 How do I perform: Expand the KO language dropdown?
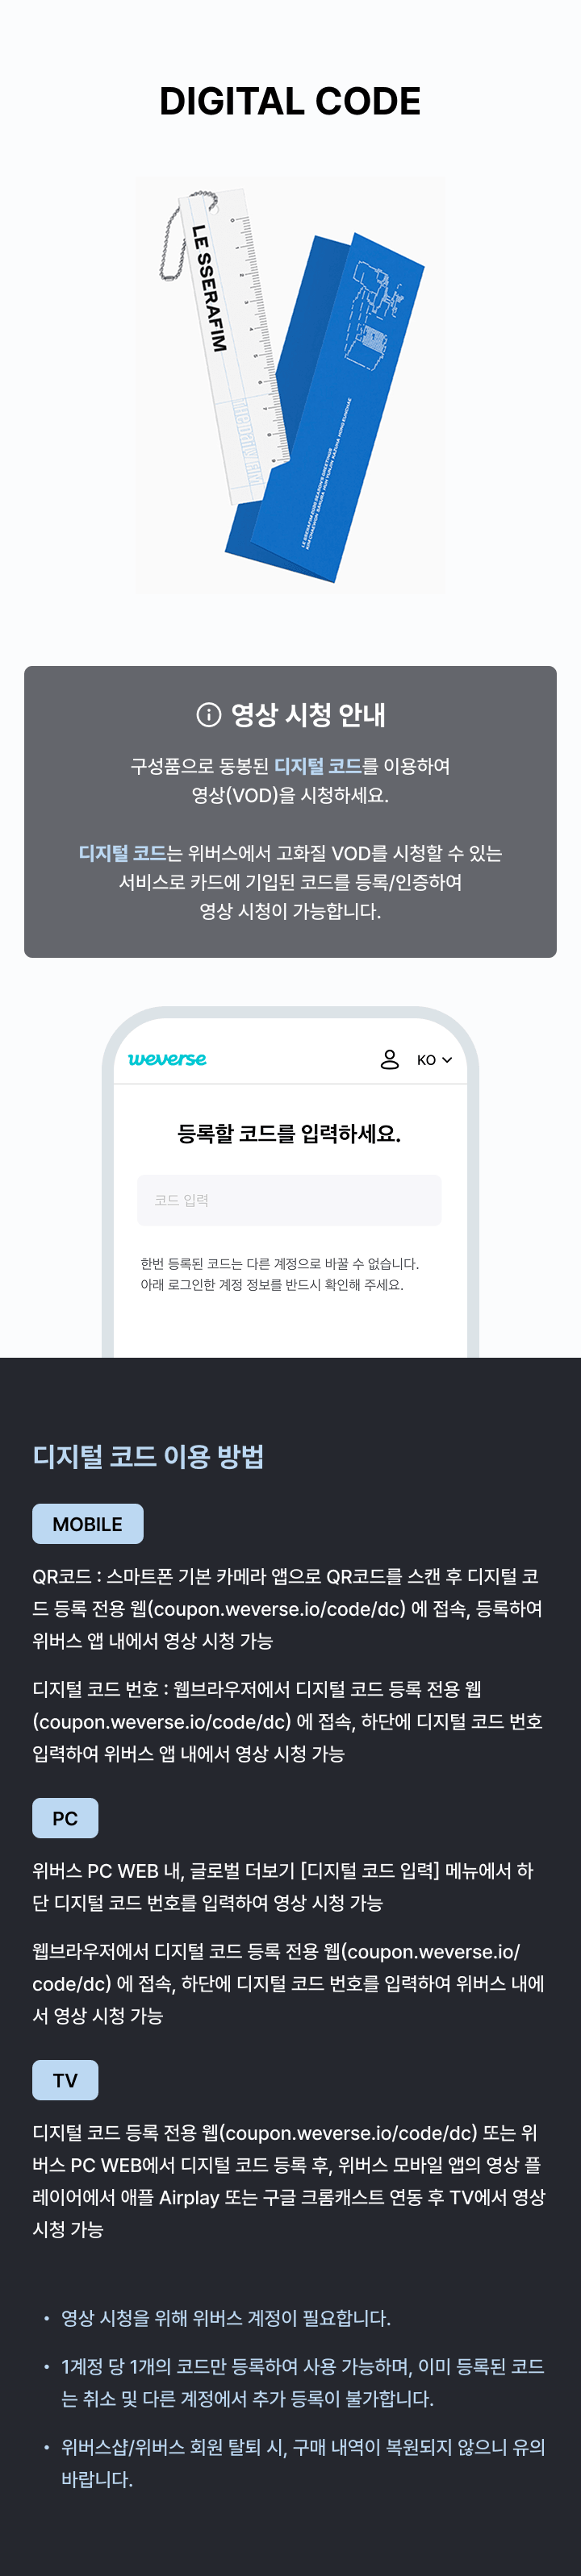coord(434,1060)
